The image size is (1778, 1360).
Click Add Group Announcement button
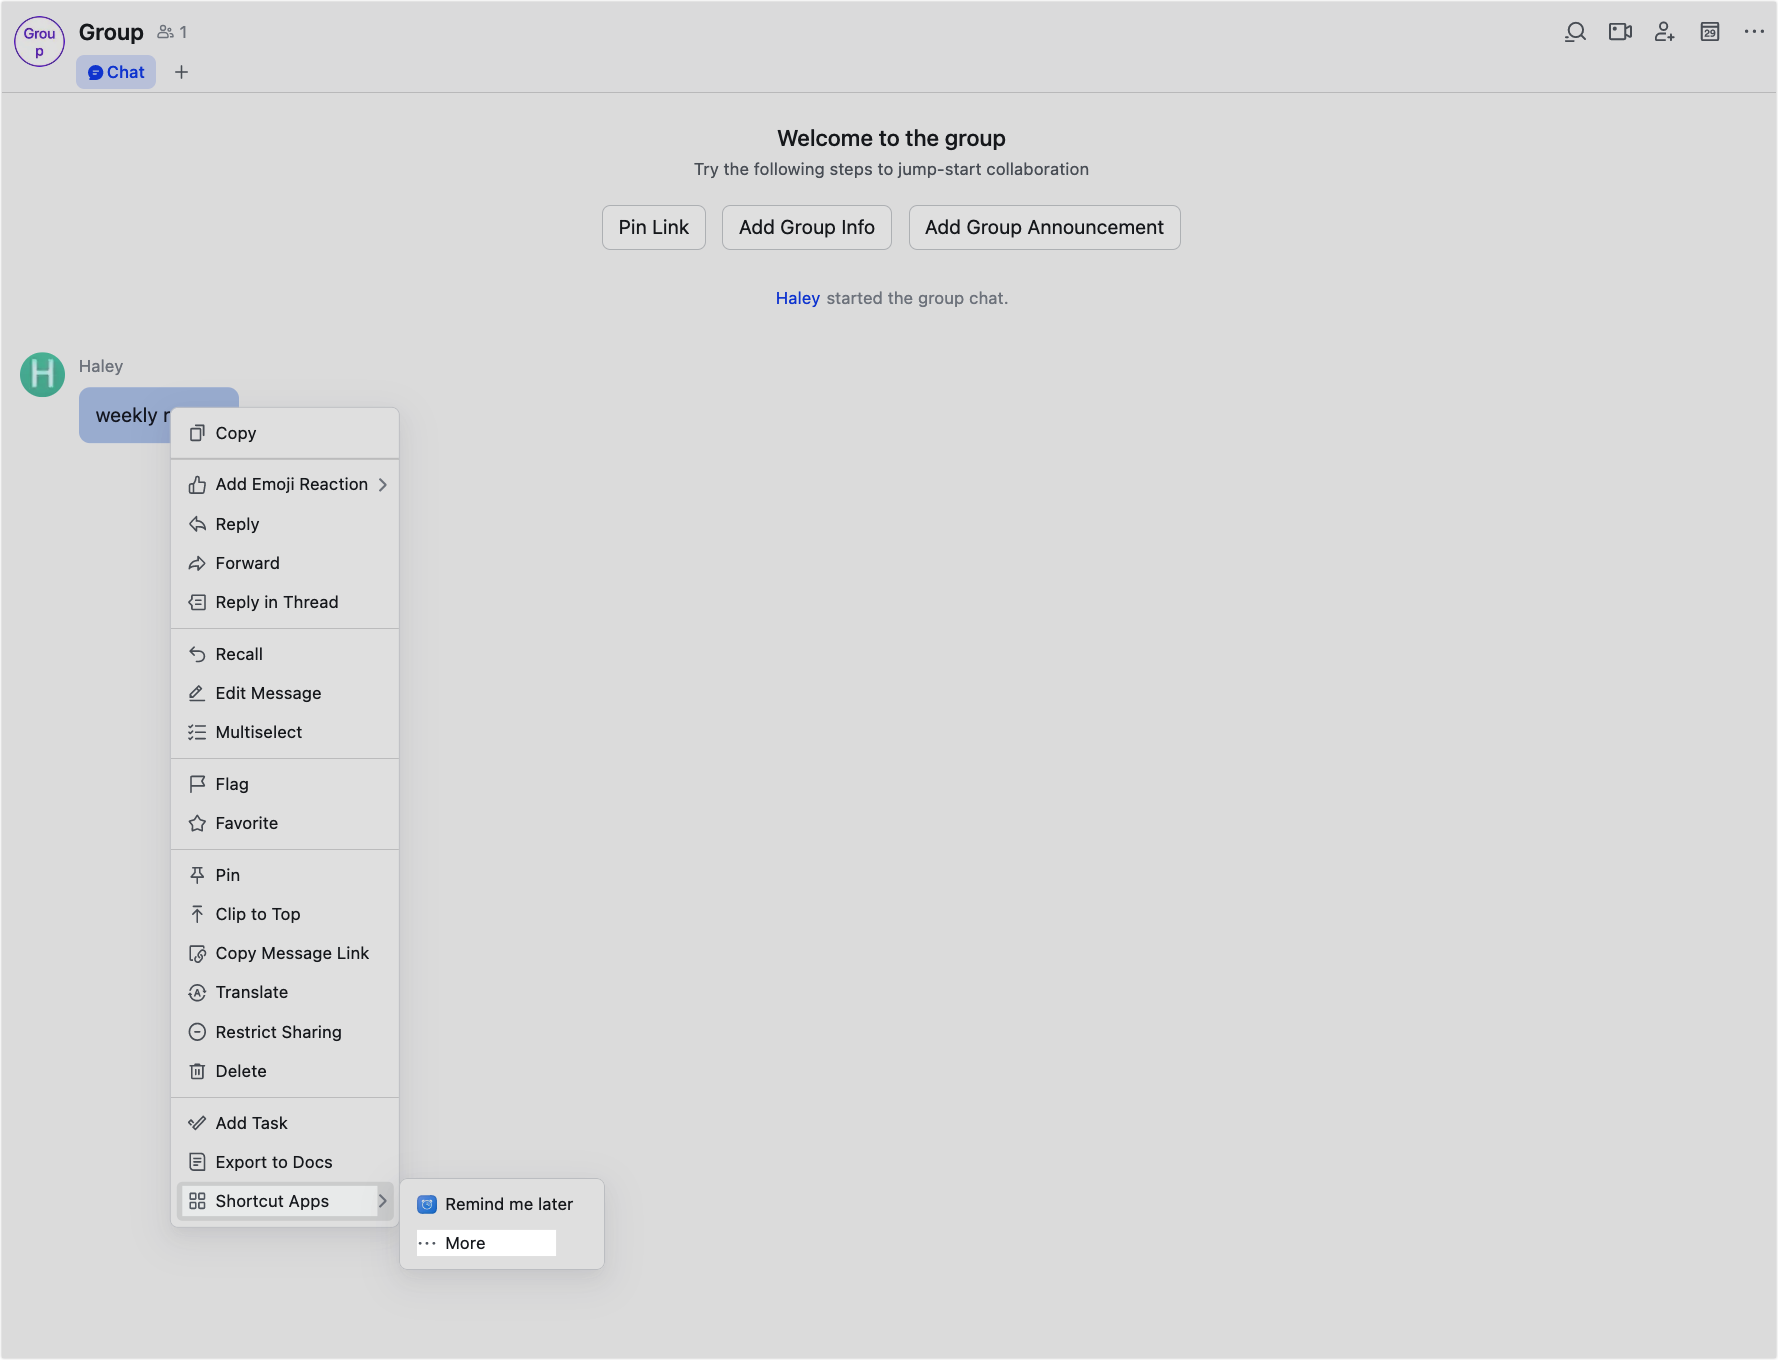coord(1044,227)
